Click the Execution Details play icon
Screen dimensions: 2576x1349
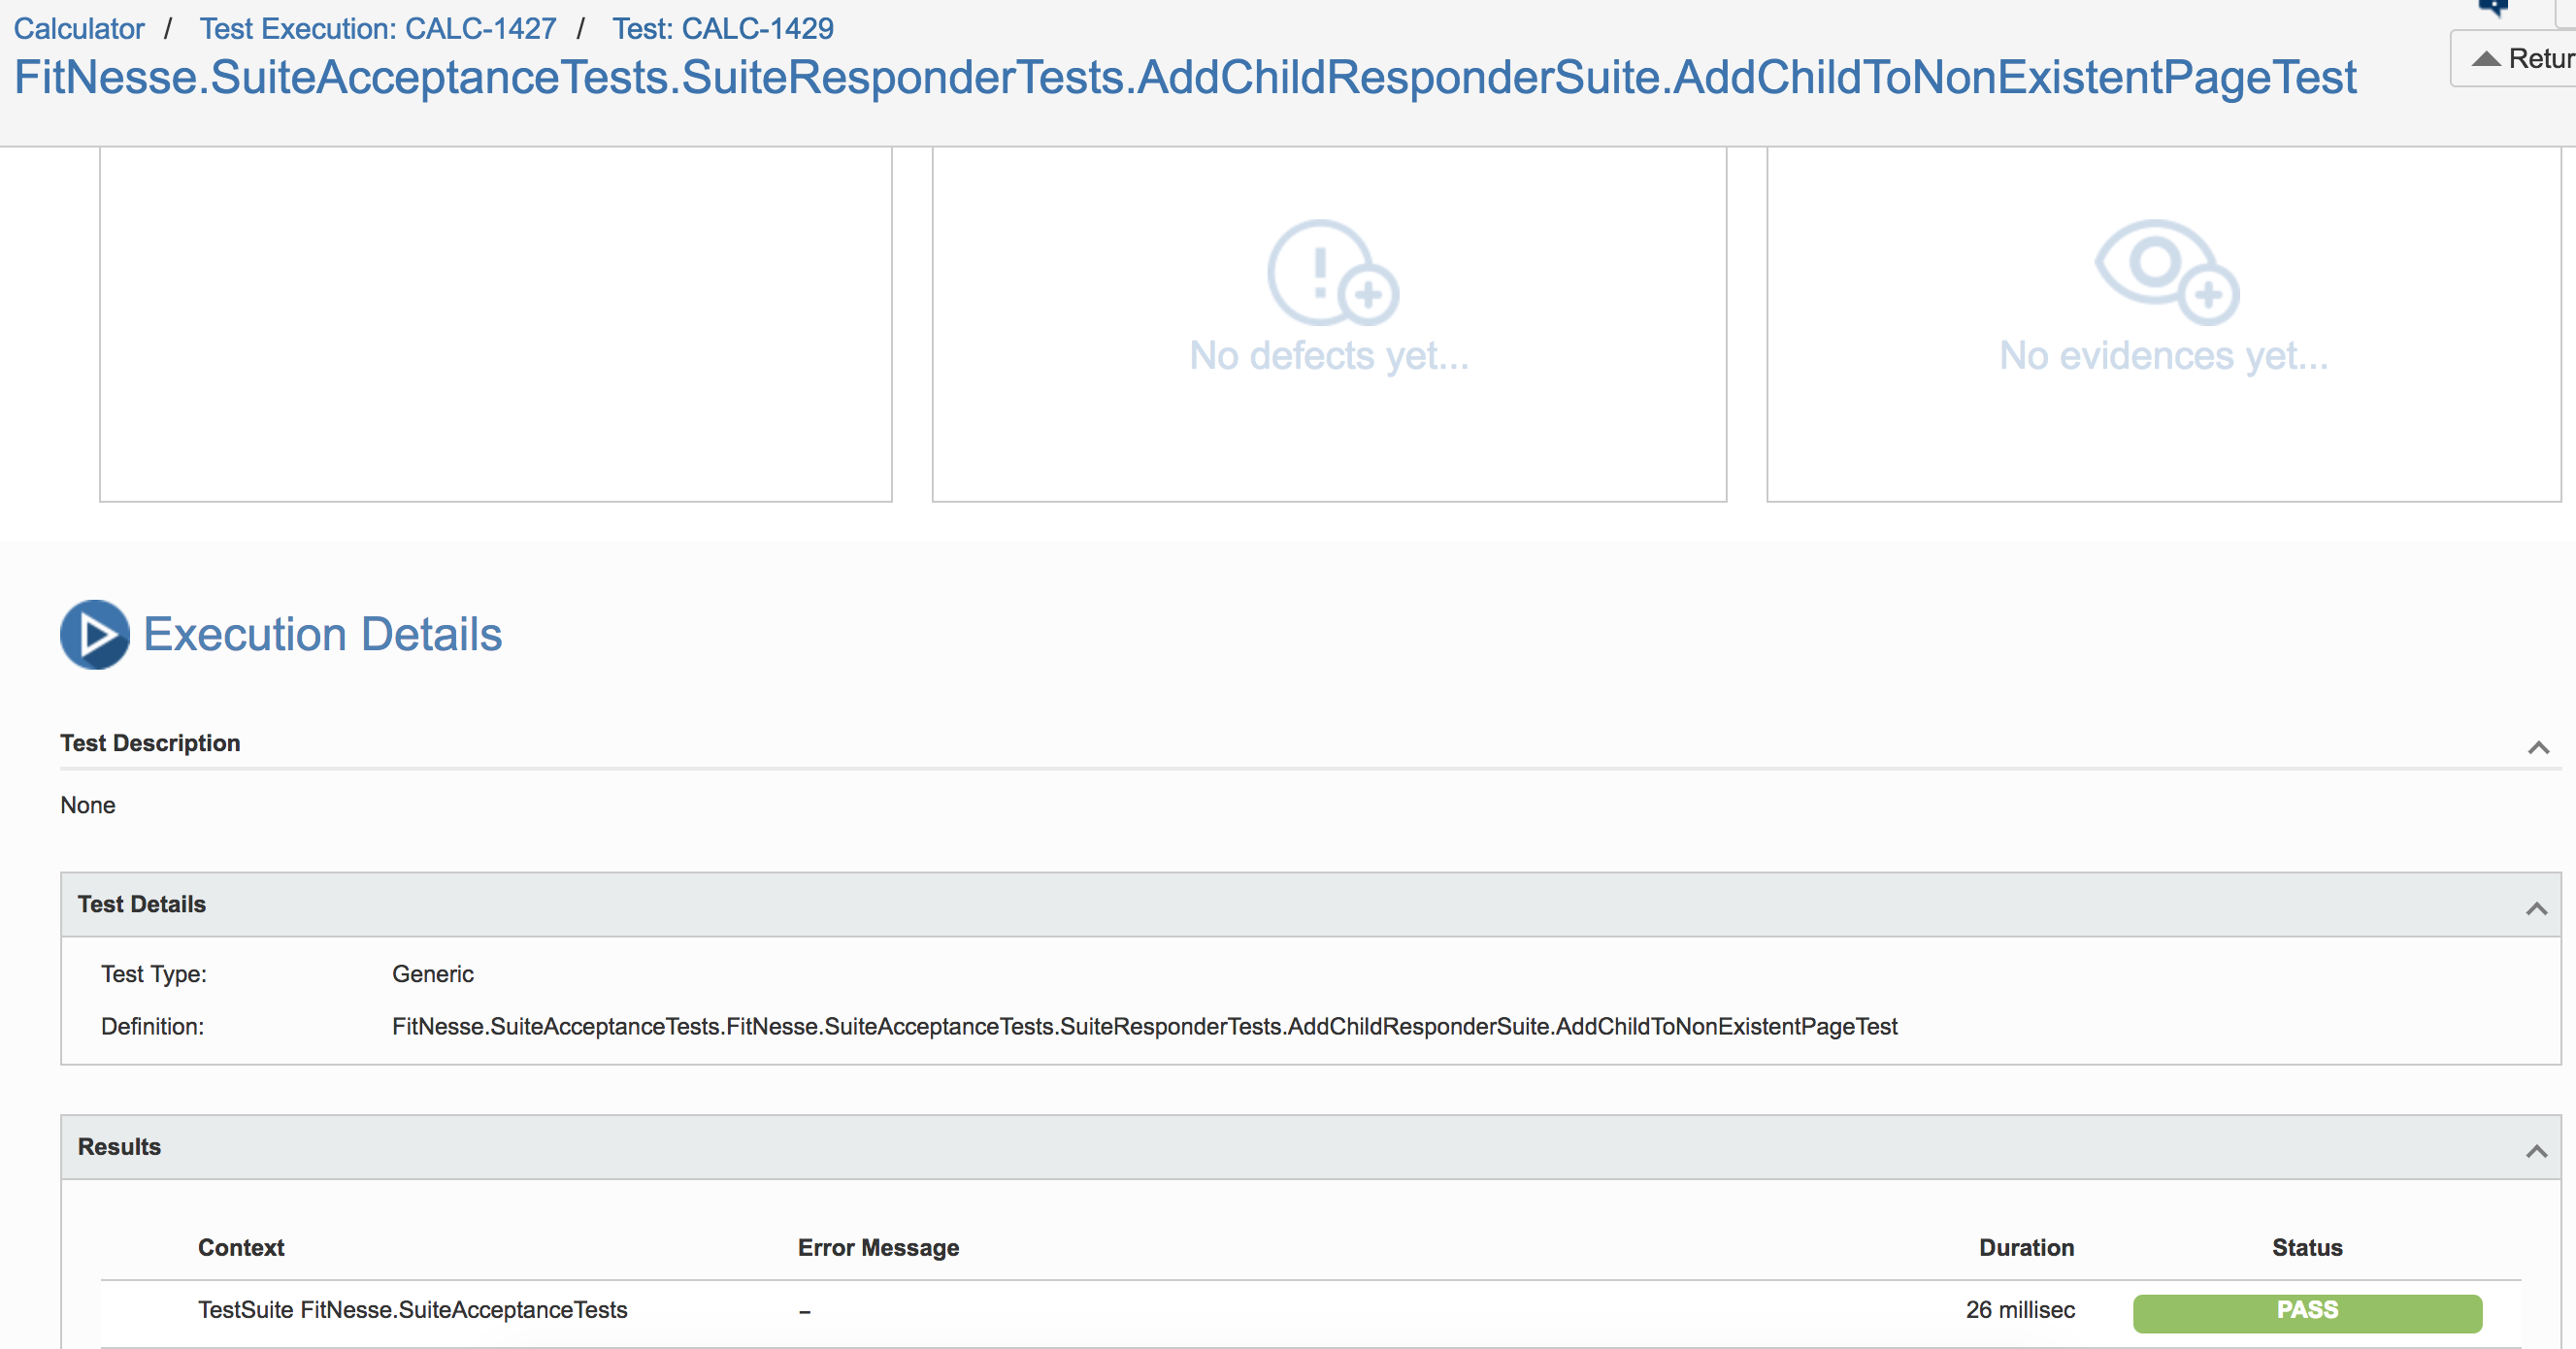(x=95, y=634)
